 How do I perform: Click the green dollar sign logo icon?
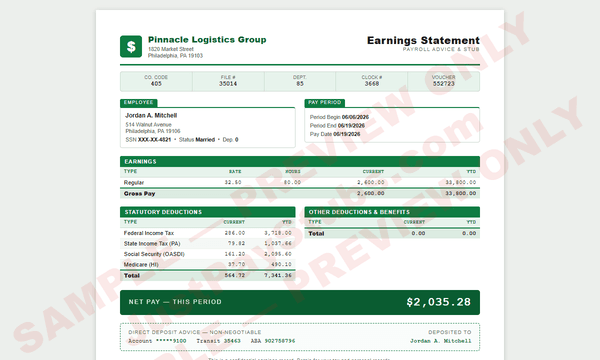coord(131,46)
